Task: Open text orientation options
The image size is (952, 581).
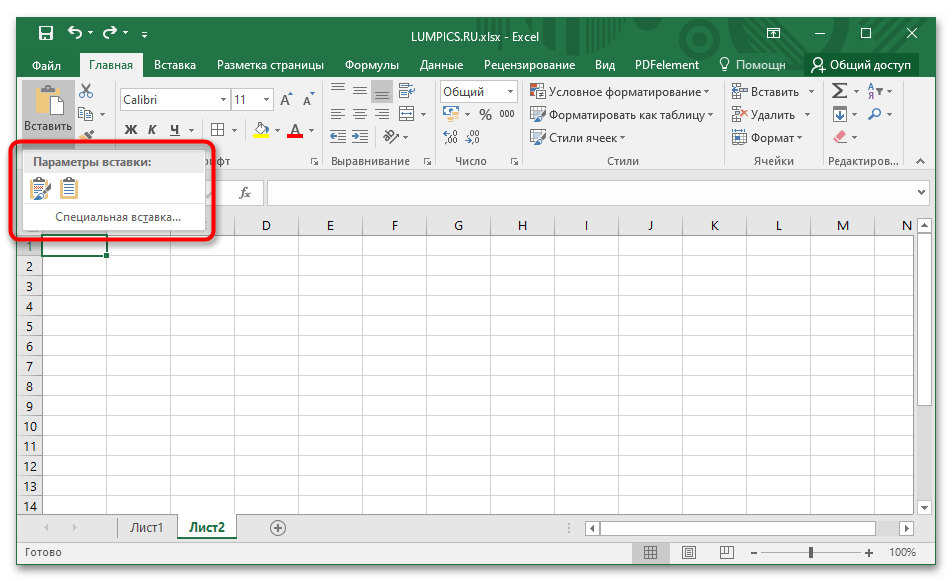Action: (391, 137)
